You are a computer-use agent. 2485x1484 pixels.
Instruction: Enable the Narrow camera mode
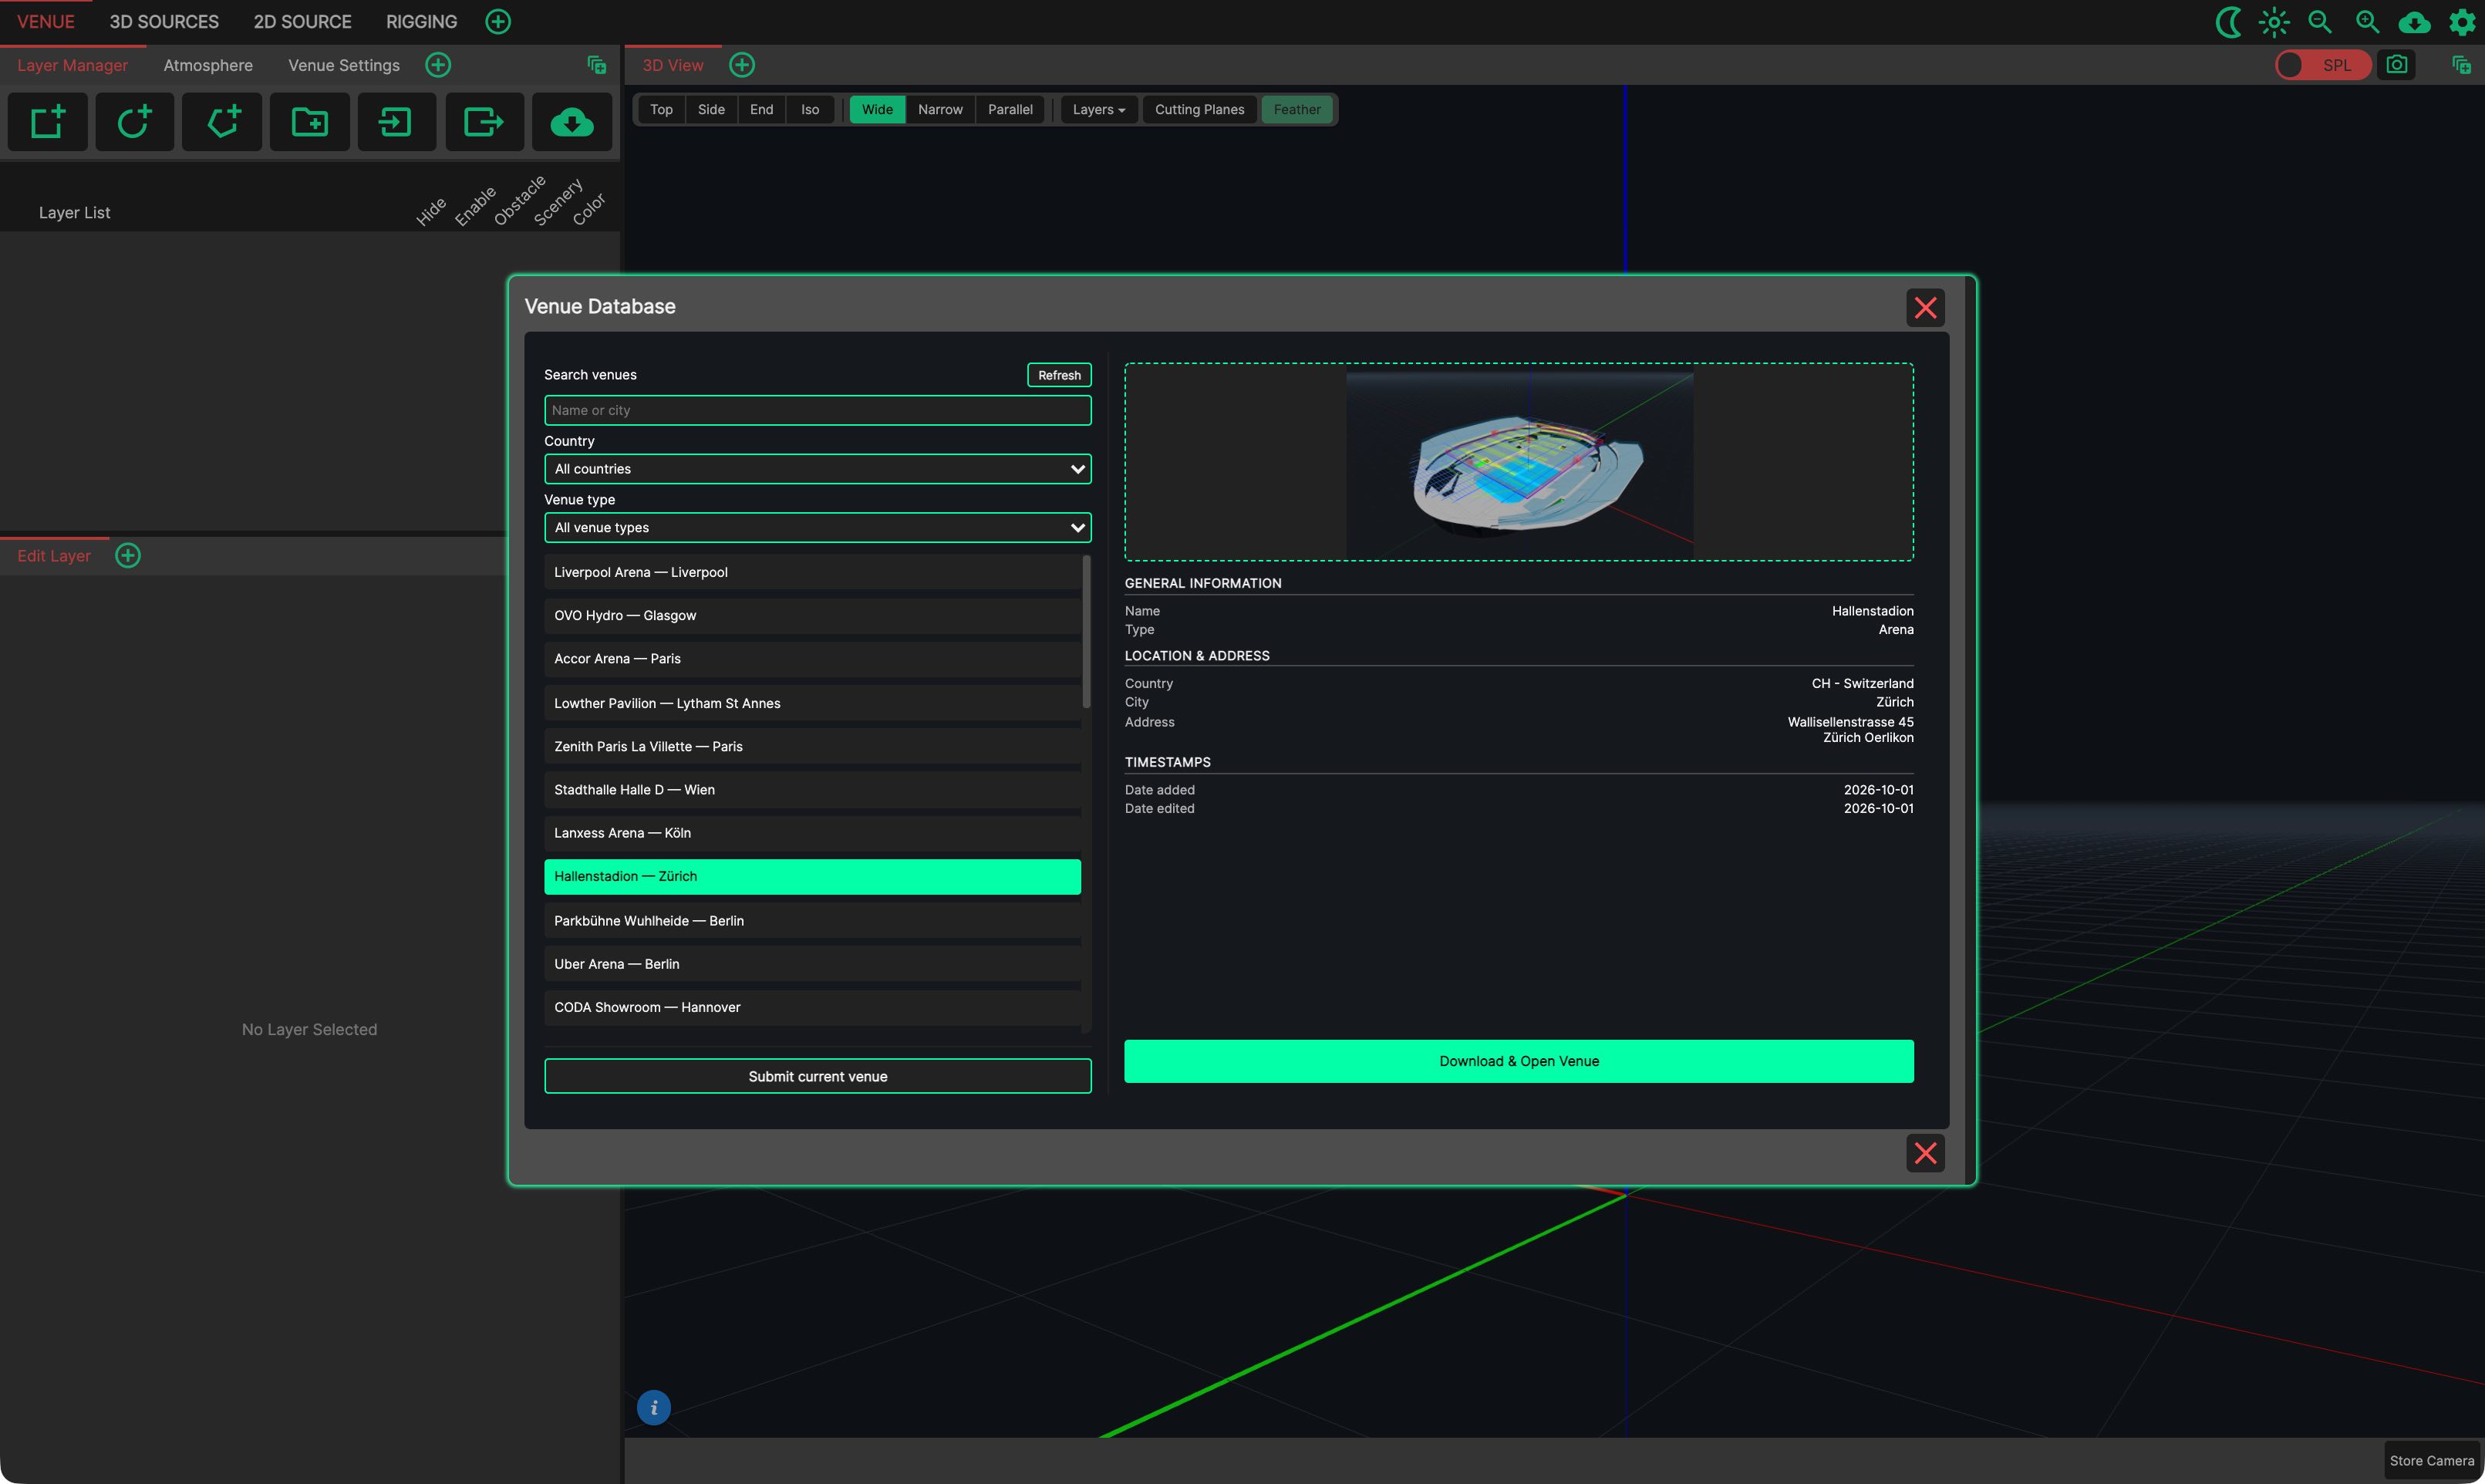[x=940, y=109]
